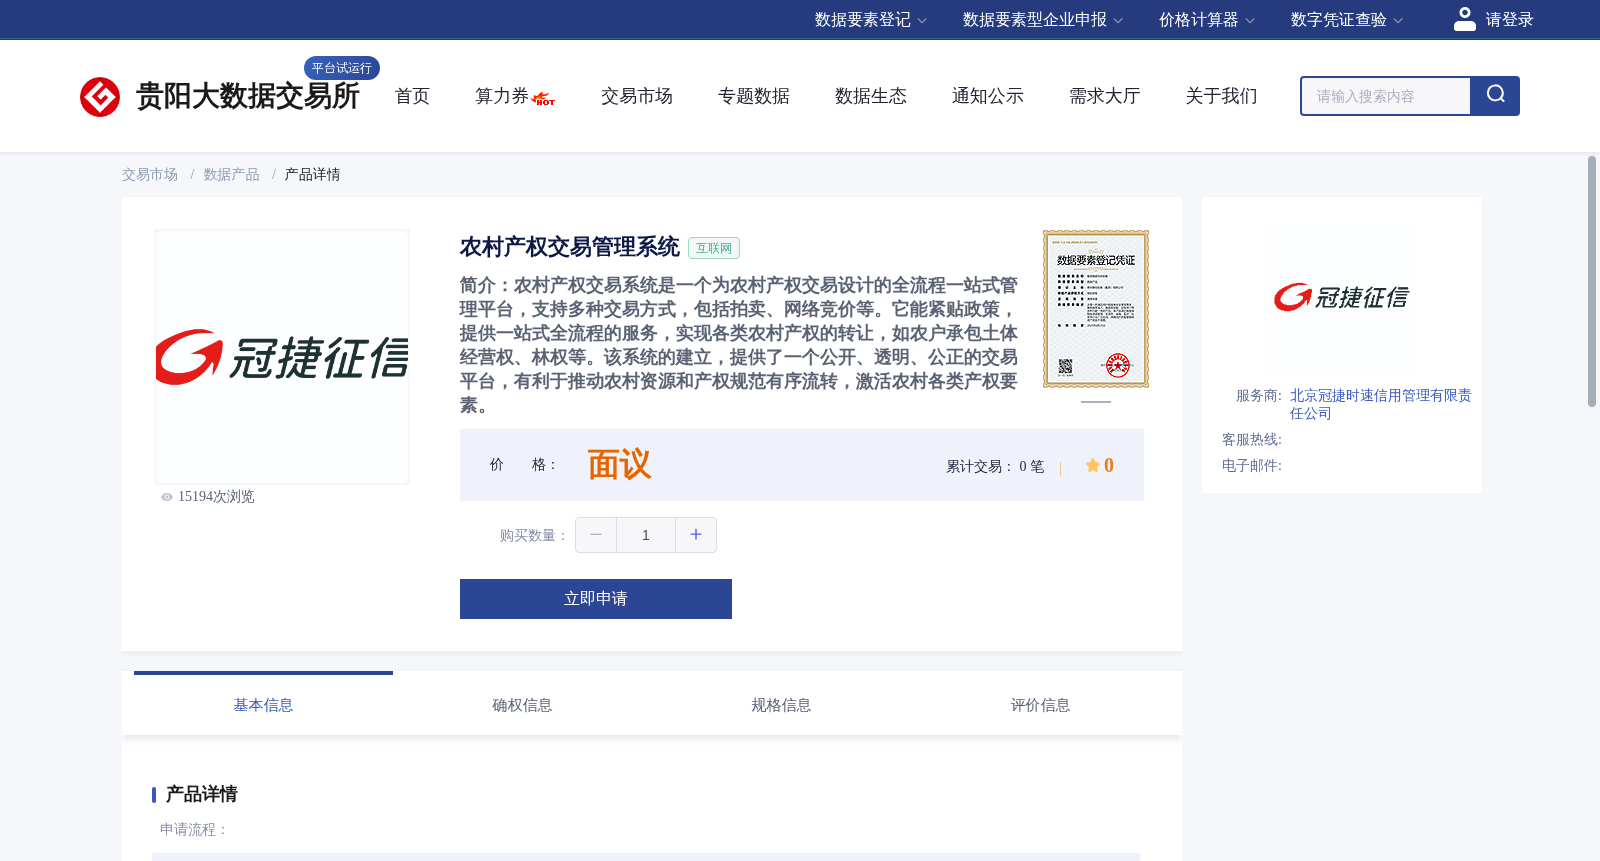The width and height of the screenshot is (1600, 861).
Task: Open the 通知公示 navigation item
Action: click(988, 96)
